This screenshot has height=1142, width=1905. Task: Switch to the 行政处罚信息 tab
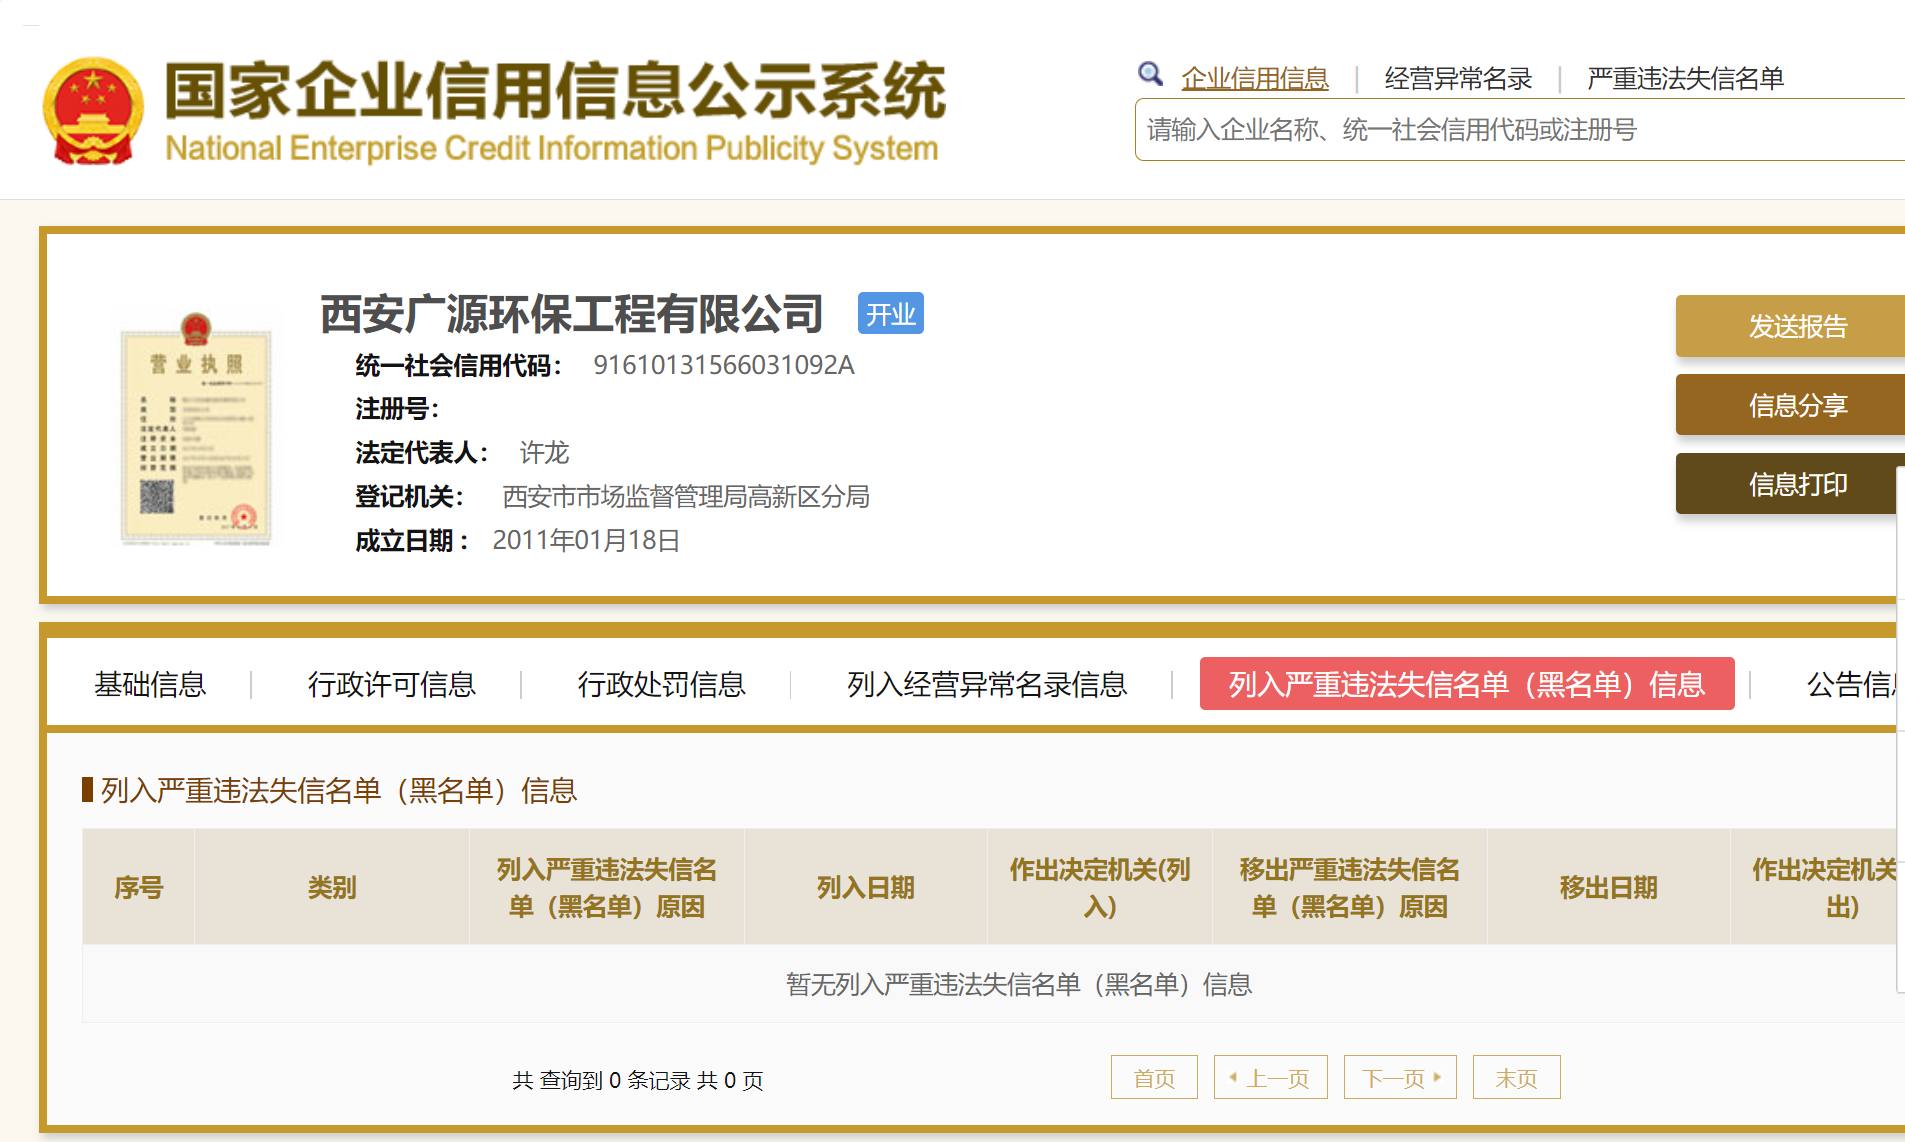click(661, 684)
